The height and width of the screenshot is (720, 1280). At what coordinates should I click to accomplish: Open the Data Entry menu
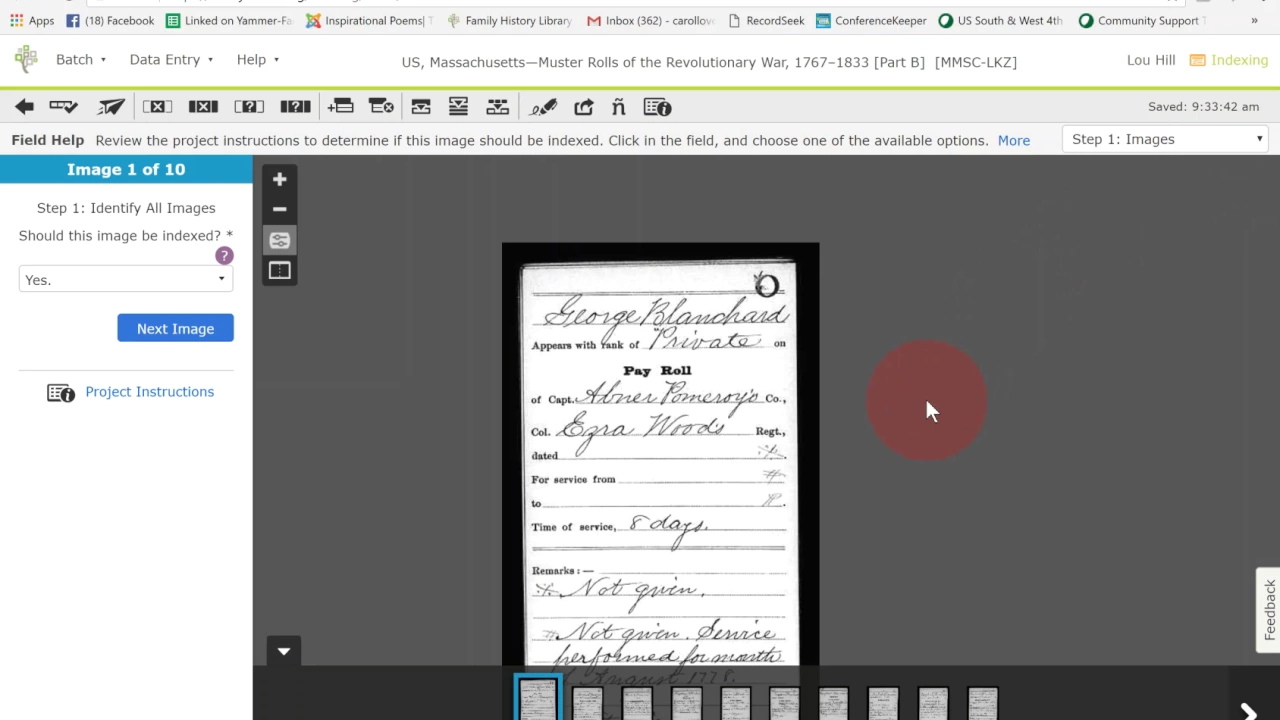[171, 60]
